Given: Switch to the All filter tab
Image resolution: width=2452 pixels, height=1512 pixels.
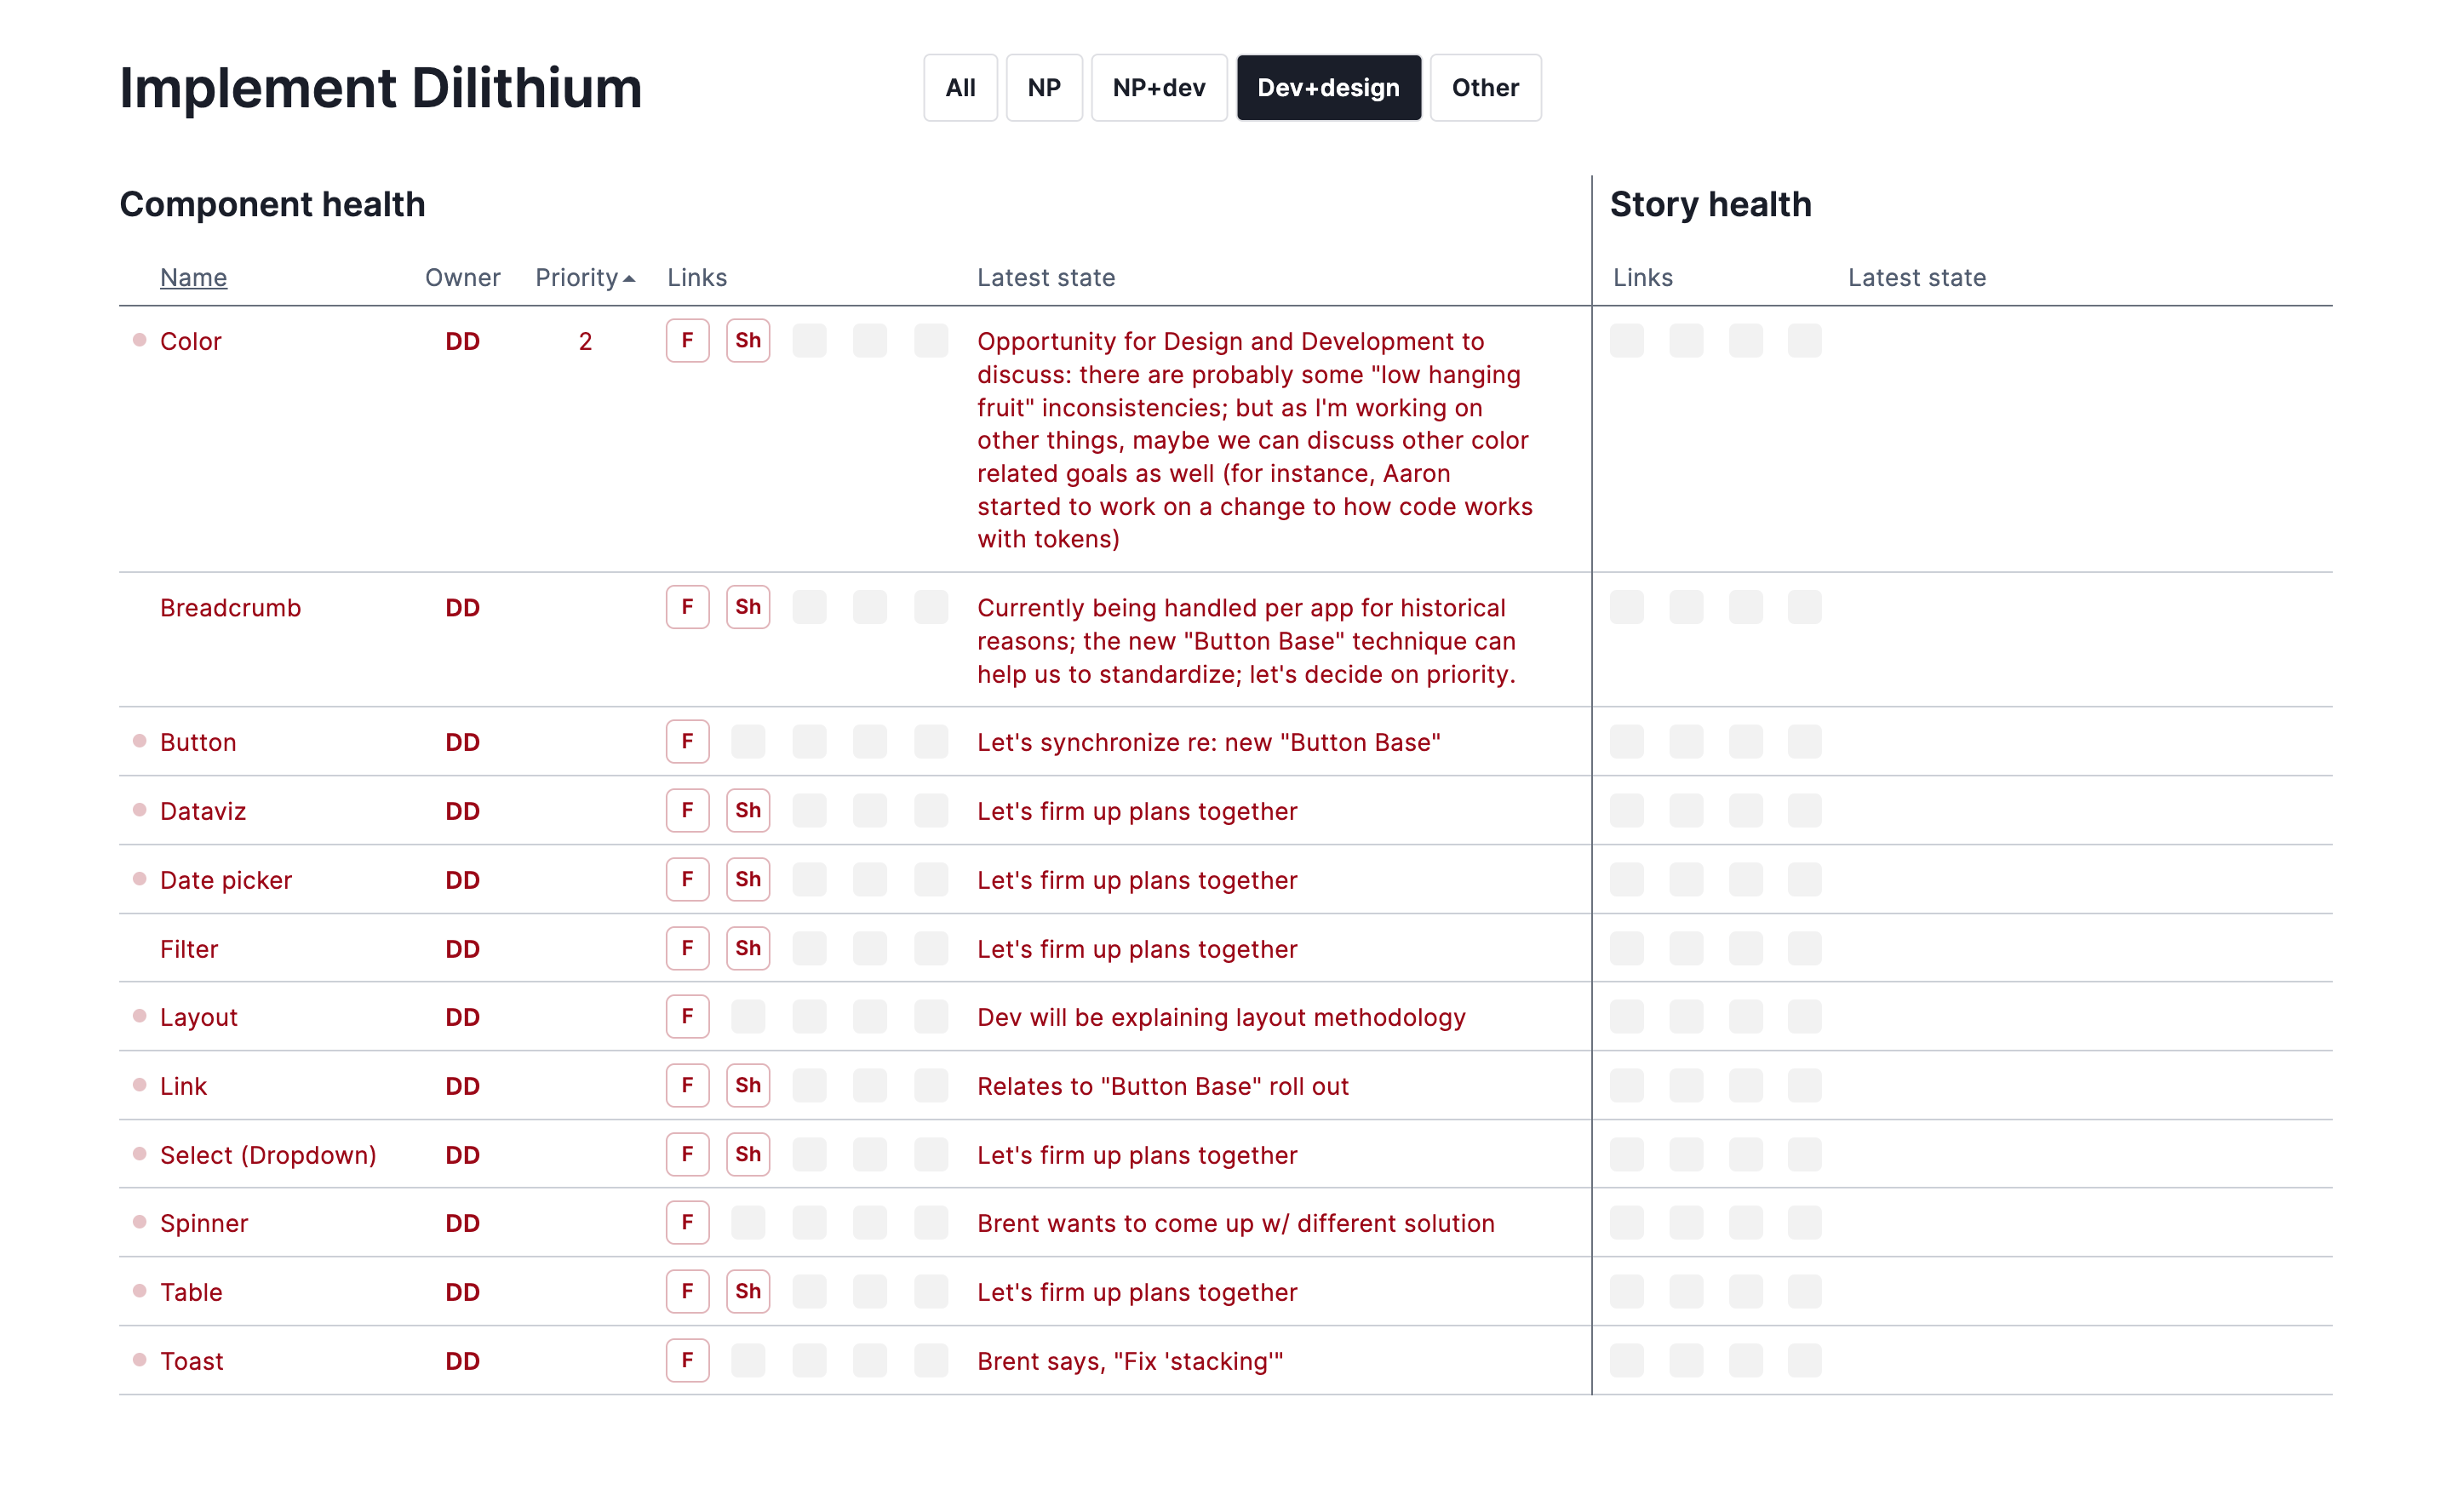Looking at the screenshot, I should coord(960,88).
